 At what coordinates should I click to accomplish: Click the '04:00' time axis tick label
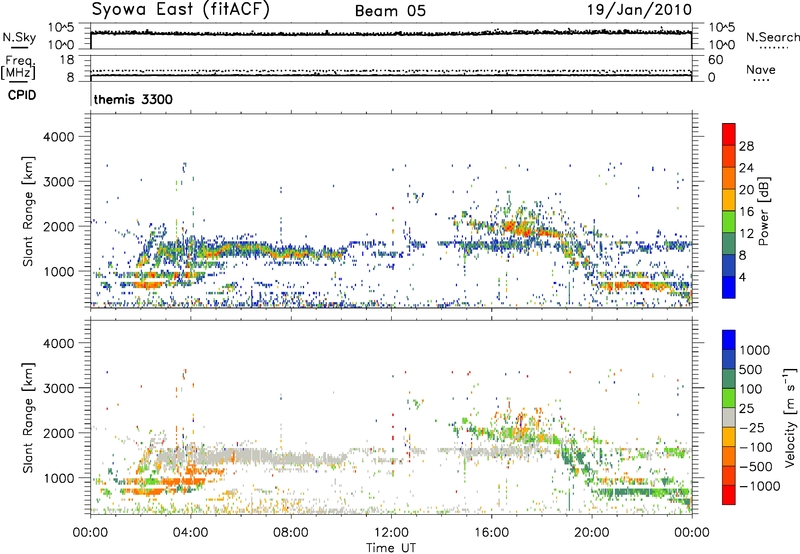coord(190,533)
